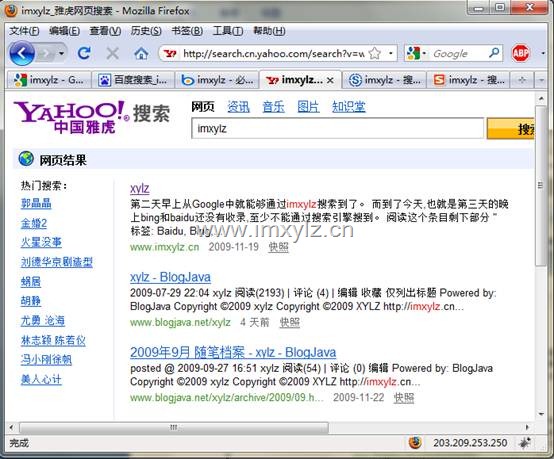Select the 资讯 search category
Image resolution: width=554 pixels, height=459 pixels.
click(238, 106)
